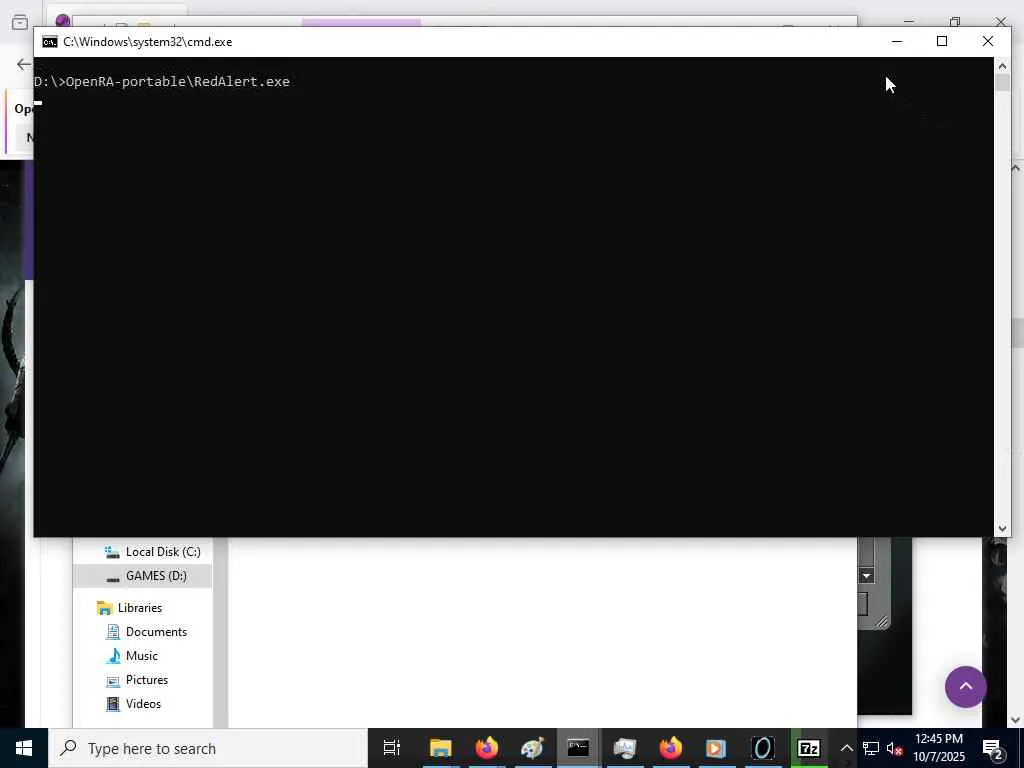This screenshot has height=768, width=1024.
Task: Click the cmd scrollbar down arrow
Action: pos(1002,528)
